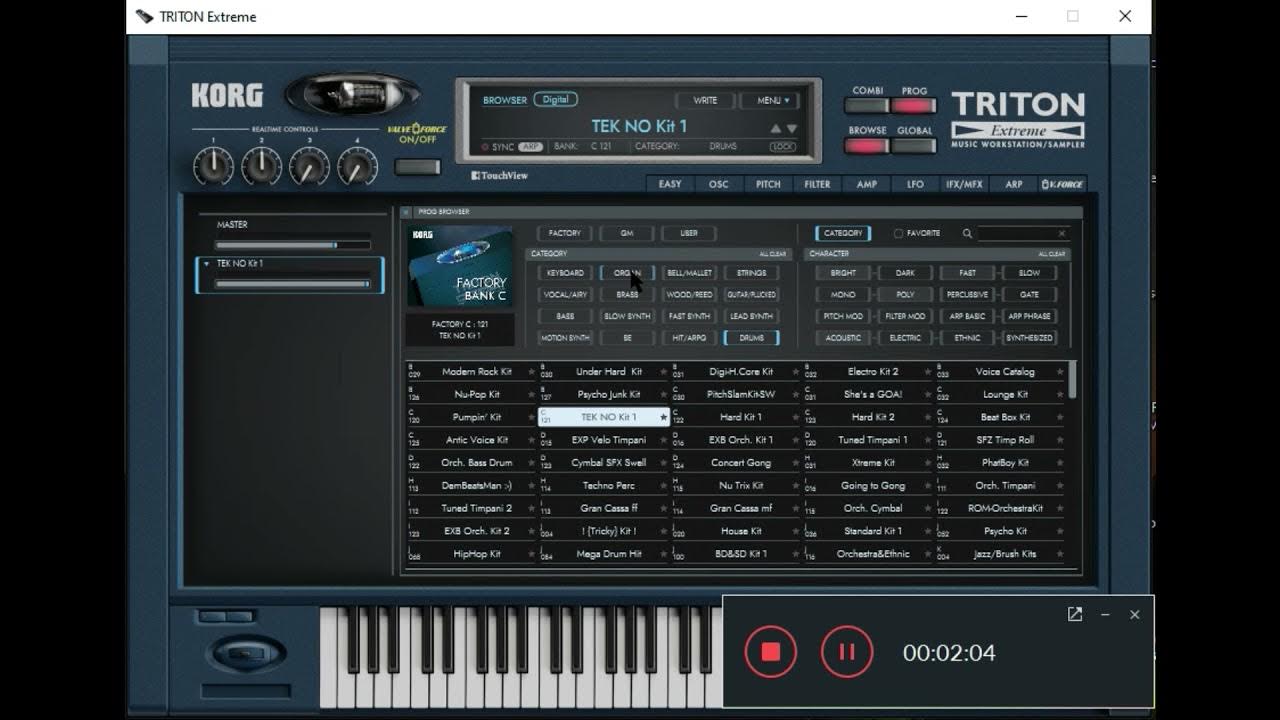Filter by ORGAN category
Viewport: 1280px width, 720px height.
[627, 273]
